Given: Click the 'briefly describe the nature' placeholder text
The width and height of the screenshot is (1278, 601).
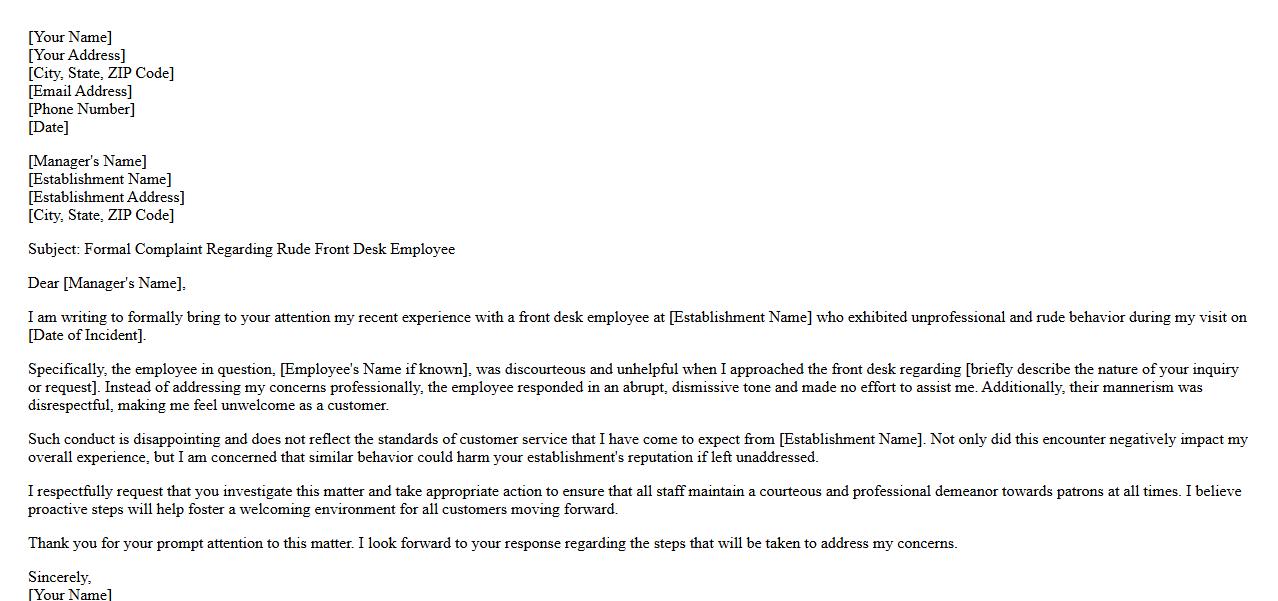Looking at the screenshot, I should click(1102, 369).
